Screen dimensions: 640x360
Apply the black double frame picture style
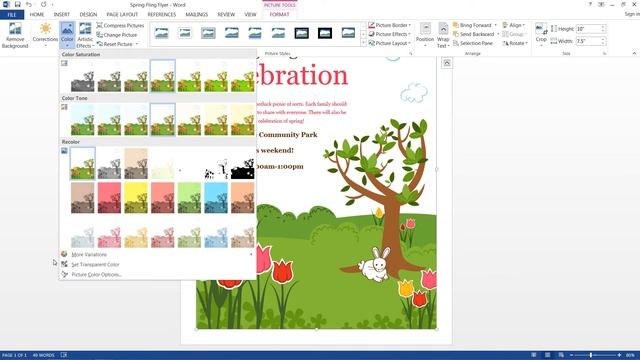coord(302,33)
